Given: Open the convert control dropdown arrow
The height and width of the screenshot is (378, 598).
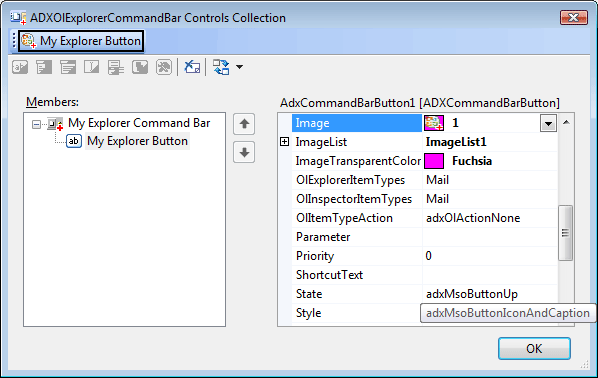Looking at the screenshot, I should pyautogui.click(x=240, y=67).
